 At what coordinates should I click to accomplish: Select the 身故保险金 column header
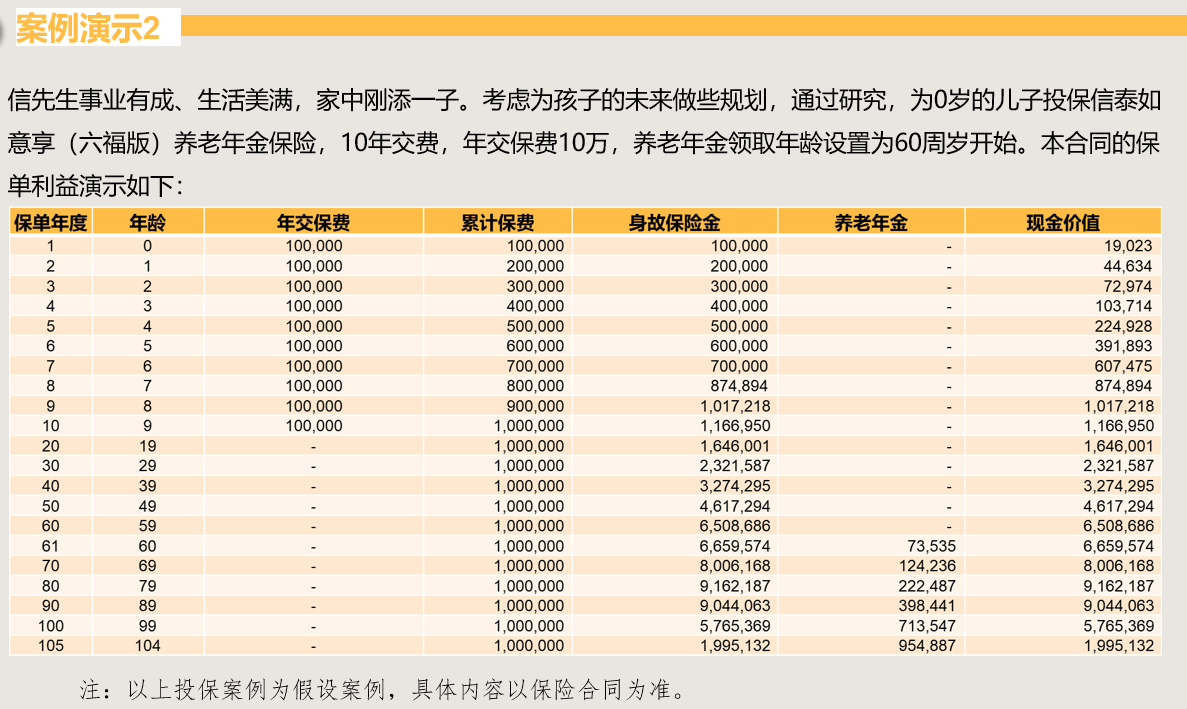pyautogui.click(x=675, y=222)
